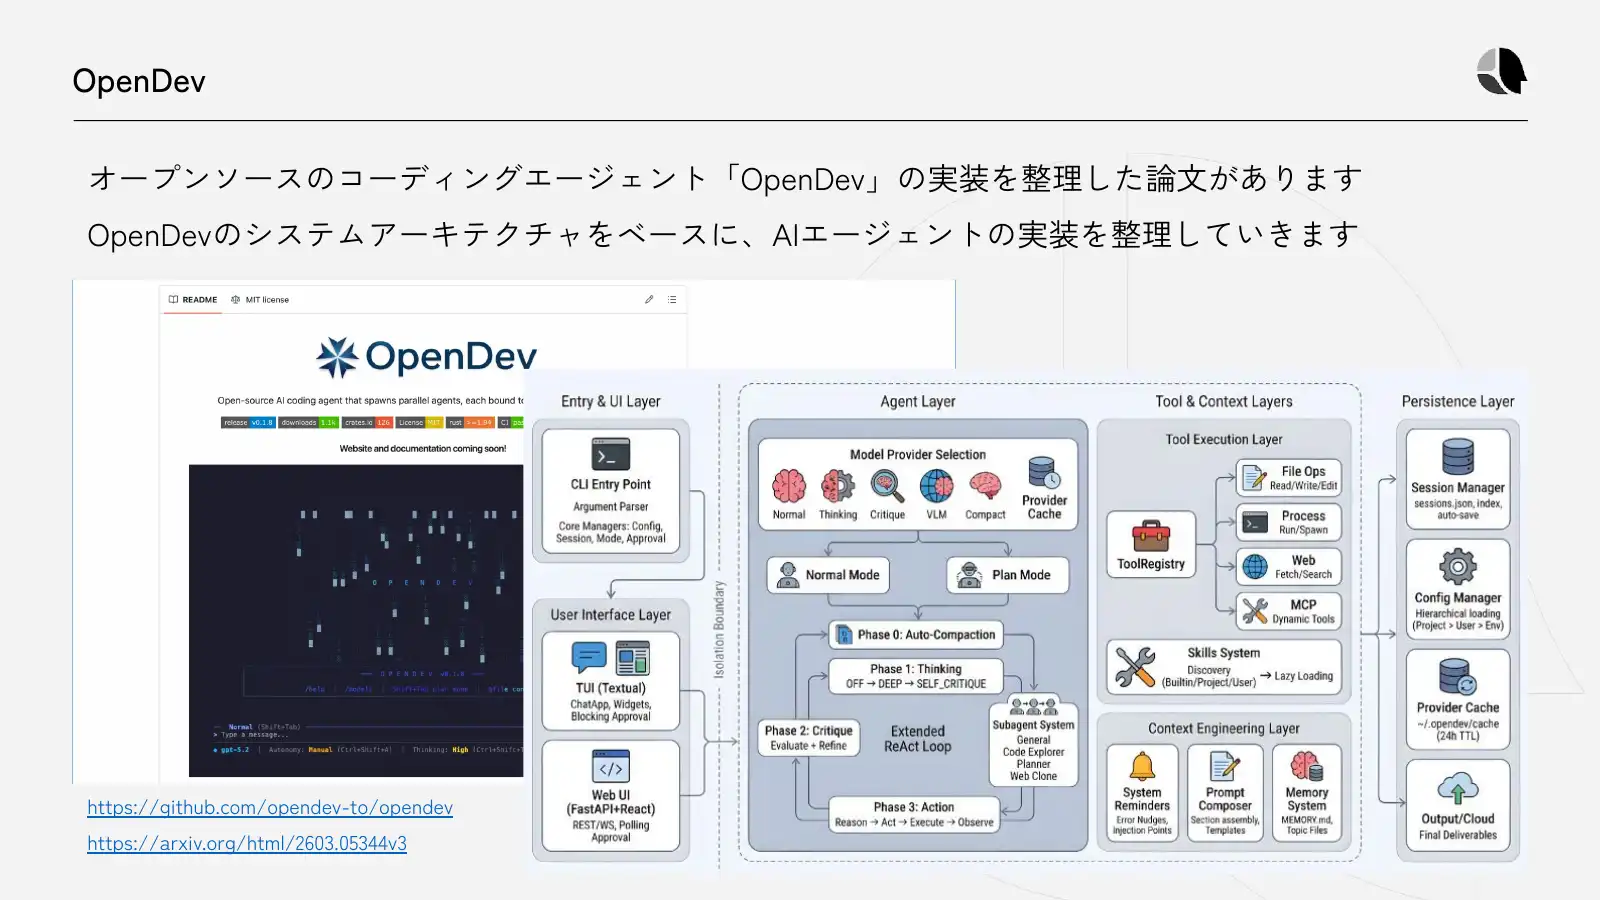Open the github.com/opendev-to/opendev link
This screenshot has width=1600, height=900.
270,807
